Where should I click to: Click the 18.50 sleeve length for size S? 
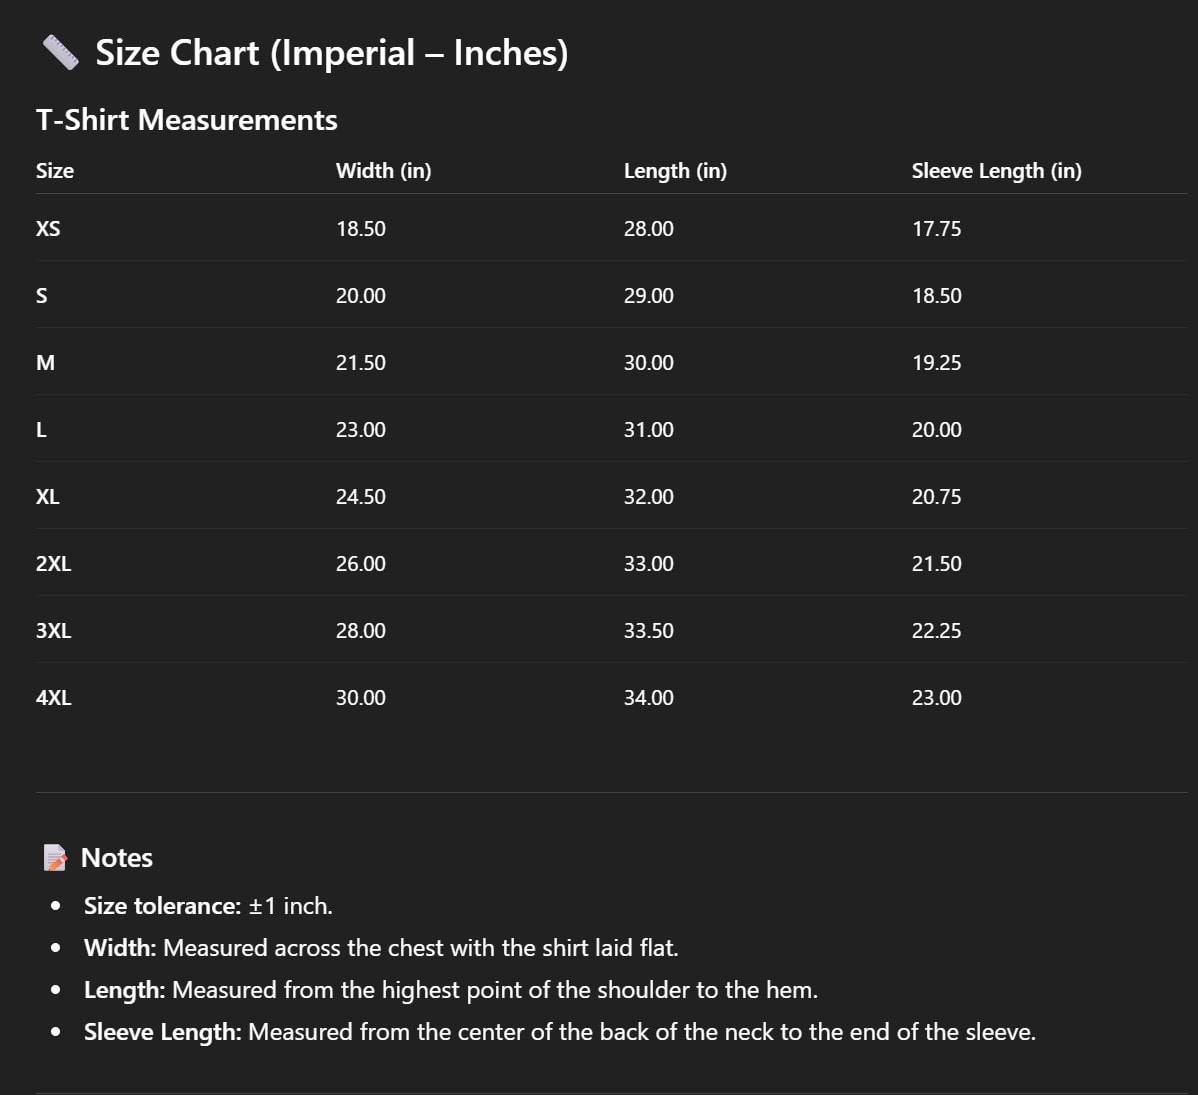tap(936, 296)
